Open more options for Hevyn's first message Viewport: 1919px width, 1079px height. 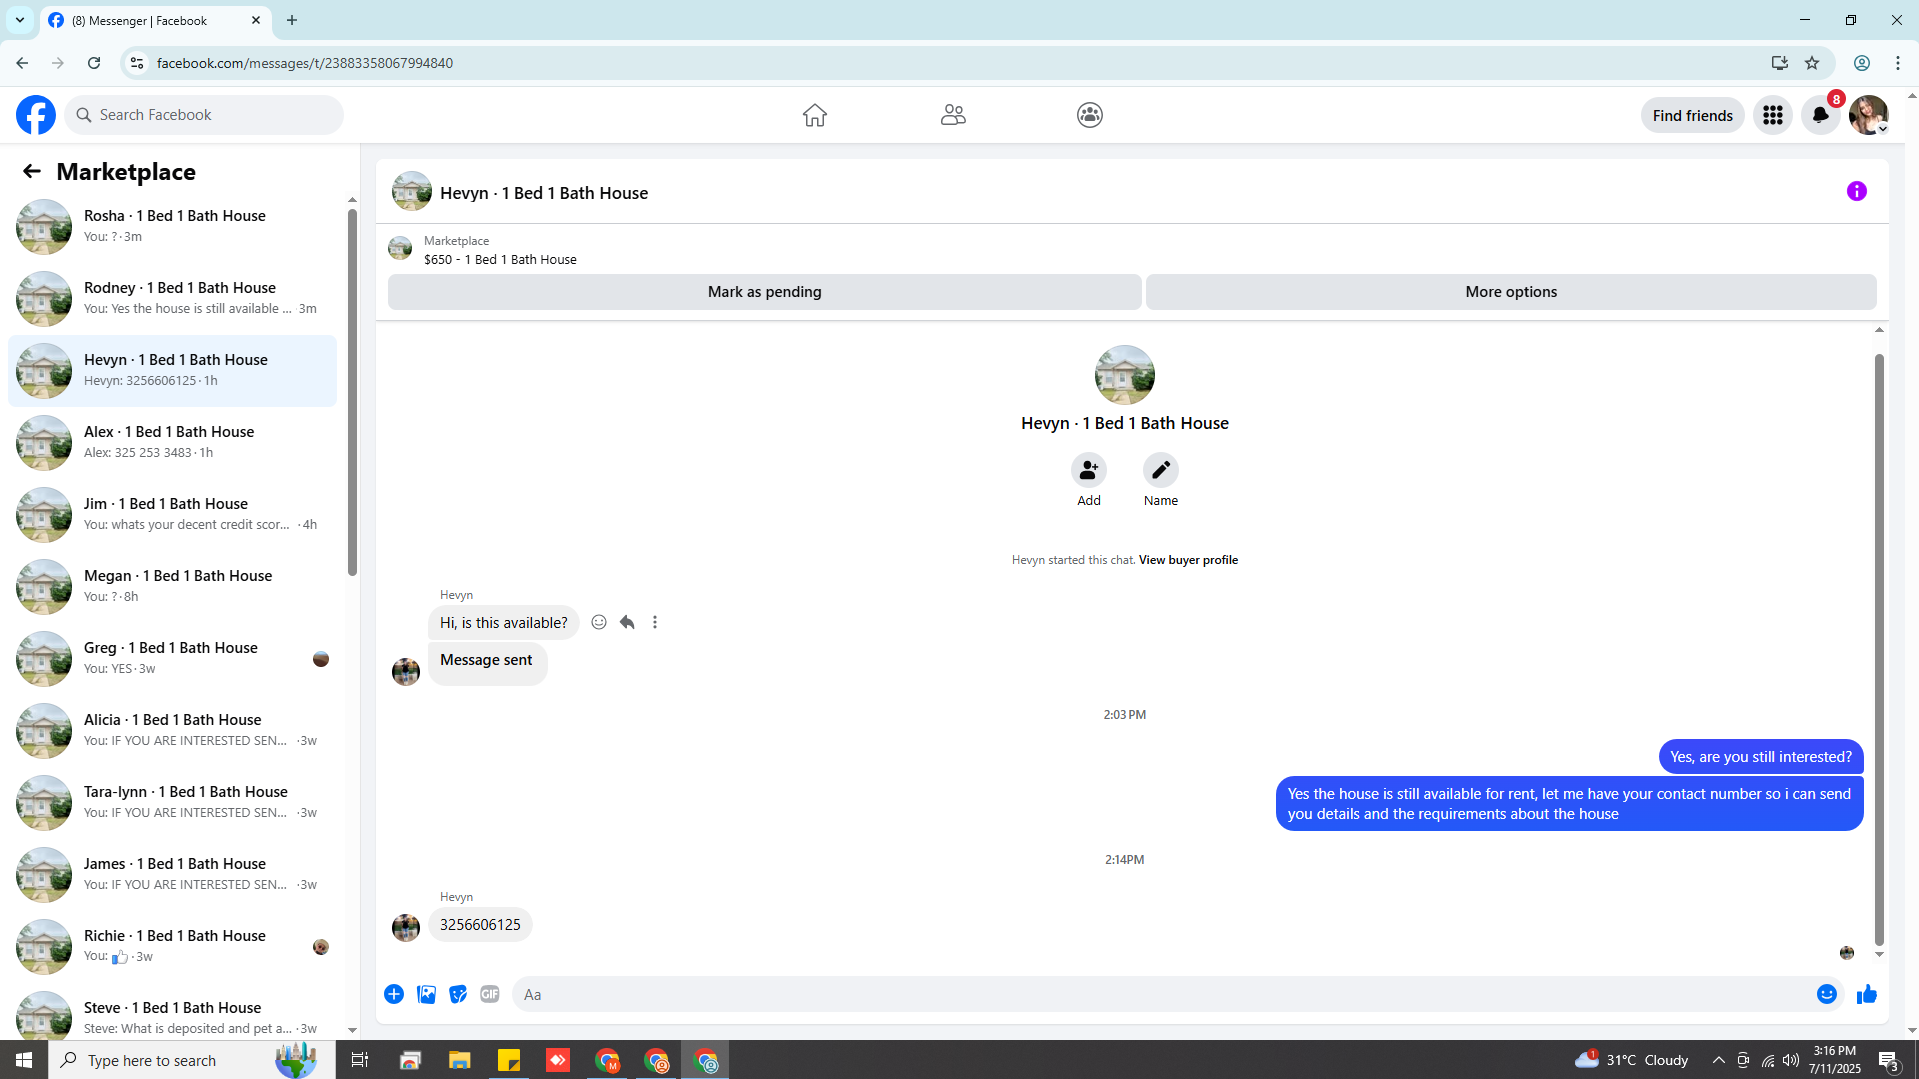[655, 622]
